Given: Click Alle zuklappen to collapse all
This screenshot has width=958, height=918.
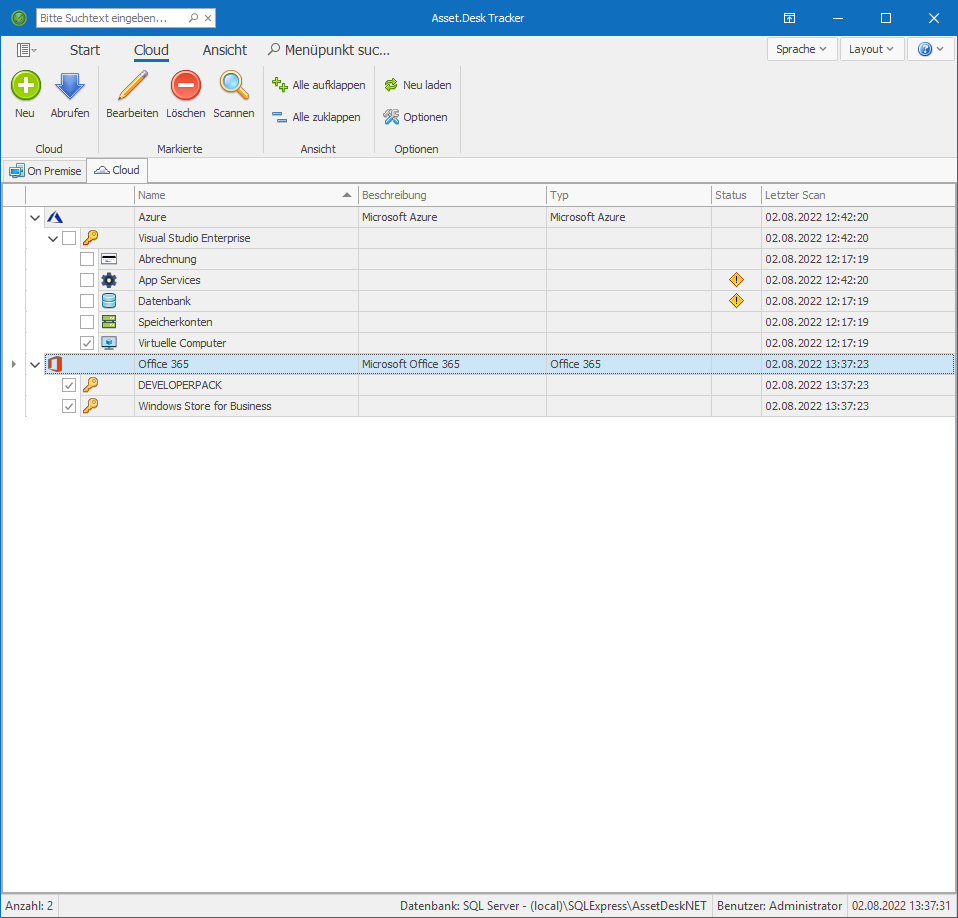Looking at the screenshot, I should 317,117.
